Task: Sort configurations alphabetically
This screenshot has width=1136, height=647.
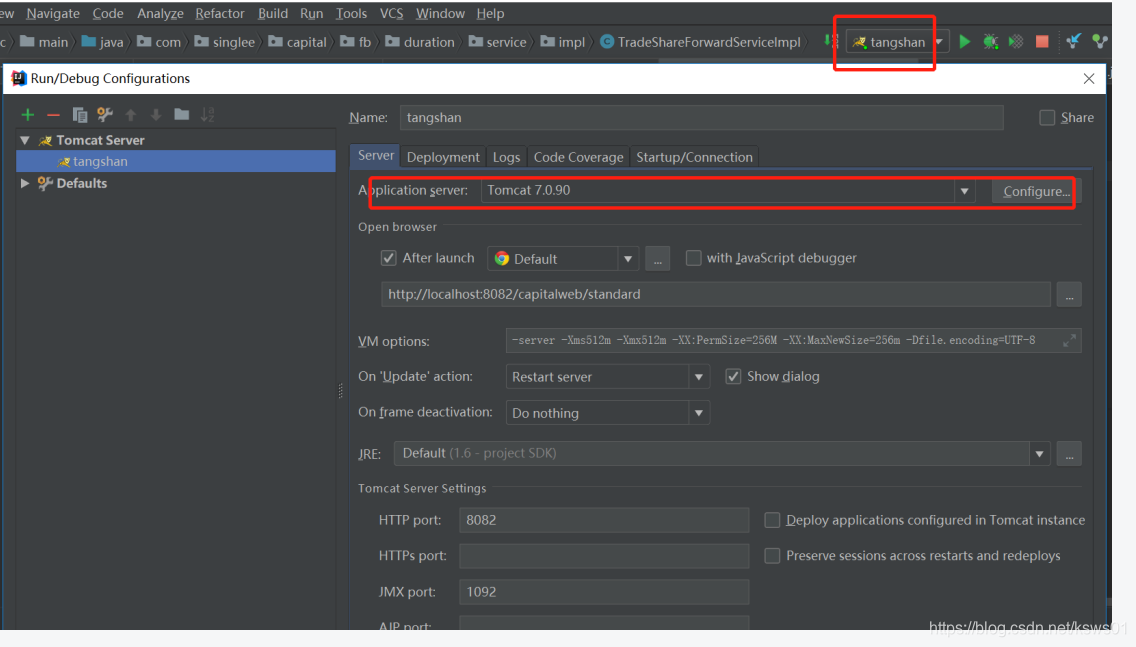Action: pyautogui.click(x=207, y=114)
